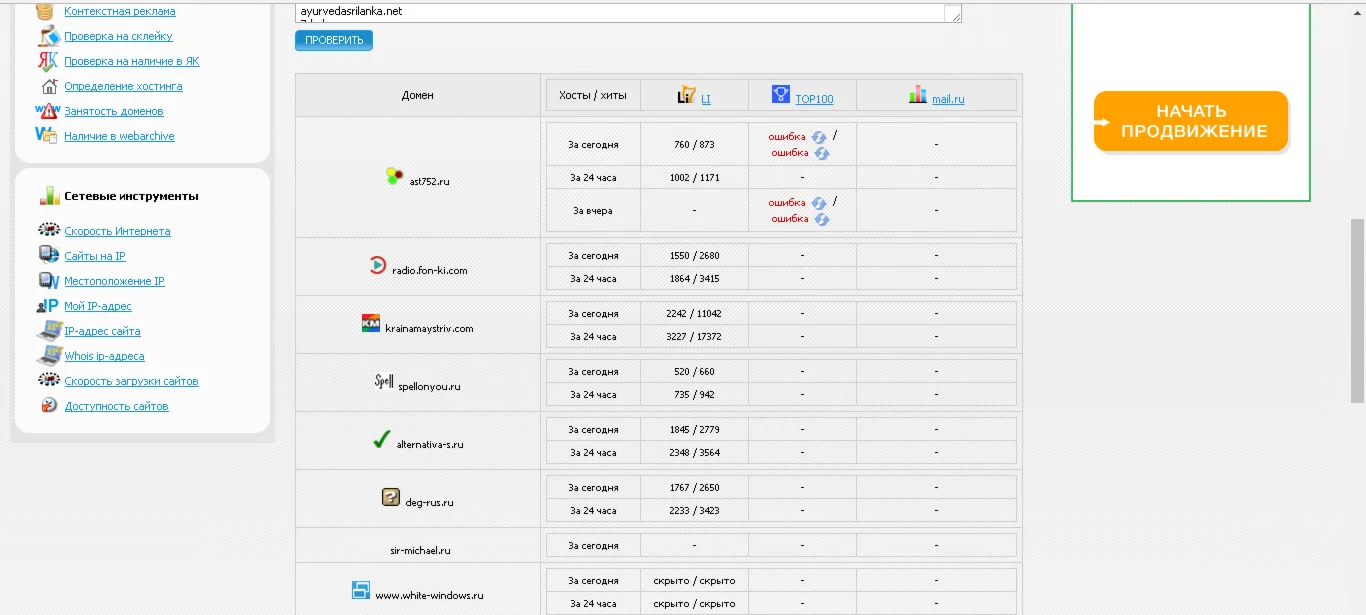Click the mail.ru bar chart icon
This screenshot has width=1366, height=615.
tap(918, 95)
